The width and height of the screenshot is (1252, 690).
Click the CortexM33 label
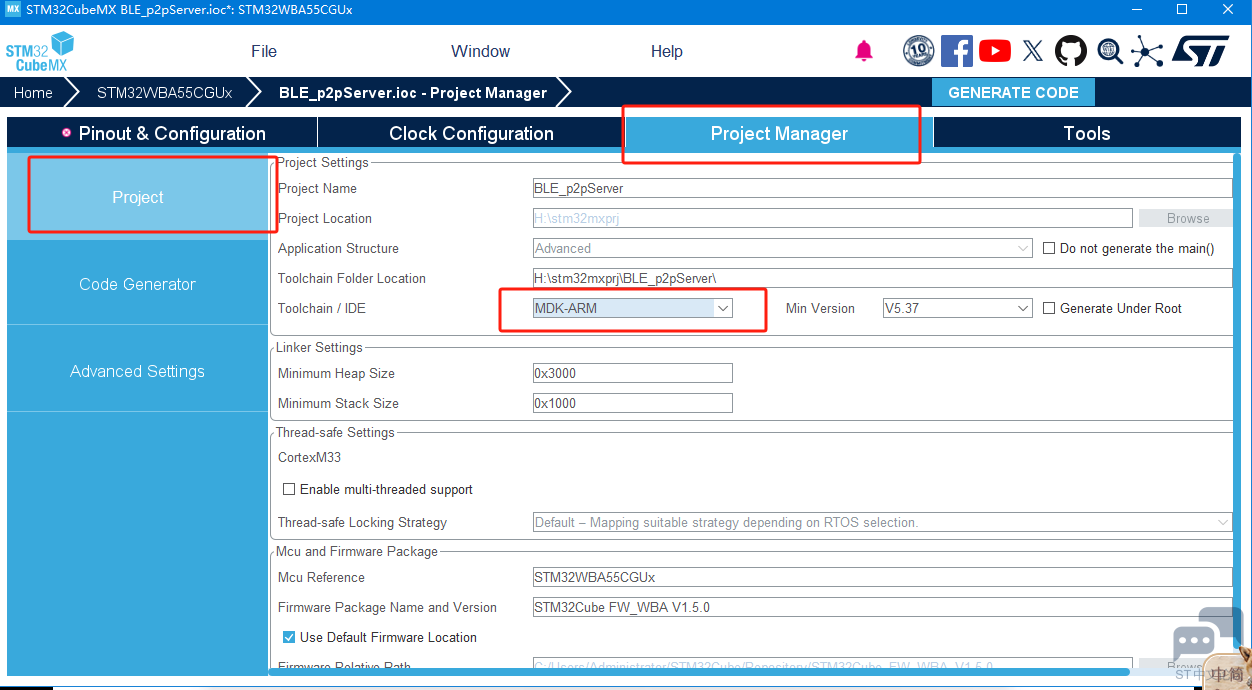[309, 457]
